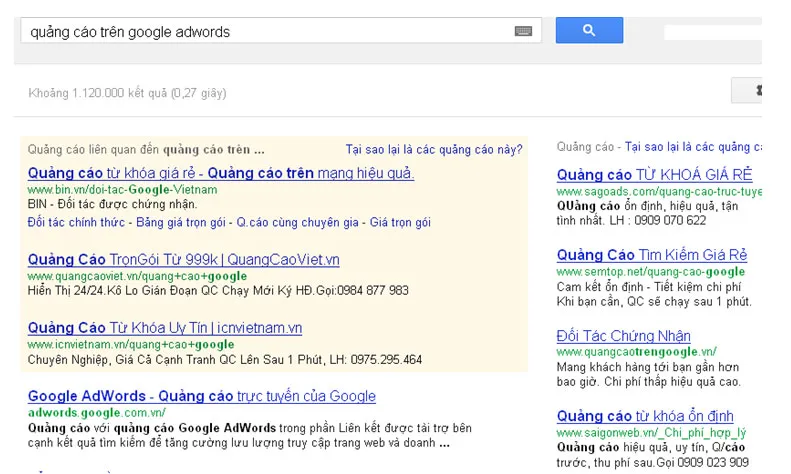The height and width of the screenshot is (474, 791).
Task: Click the www.quangcaoviet.vn URL text
Action: [137, 276]
